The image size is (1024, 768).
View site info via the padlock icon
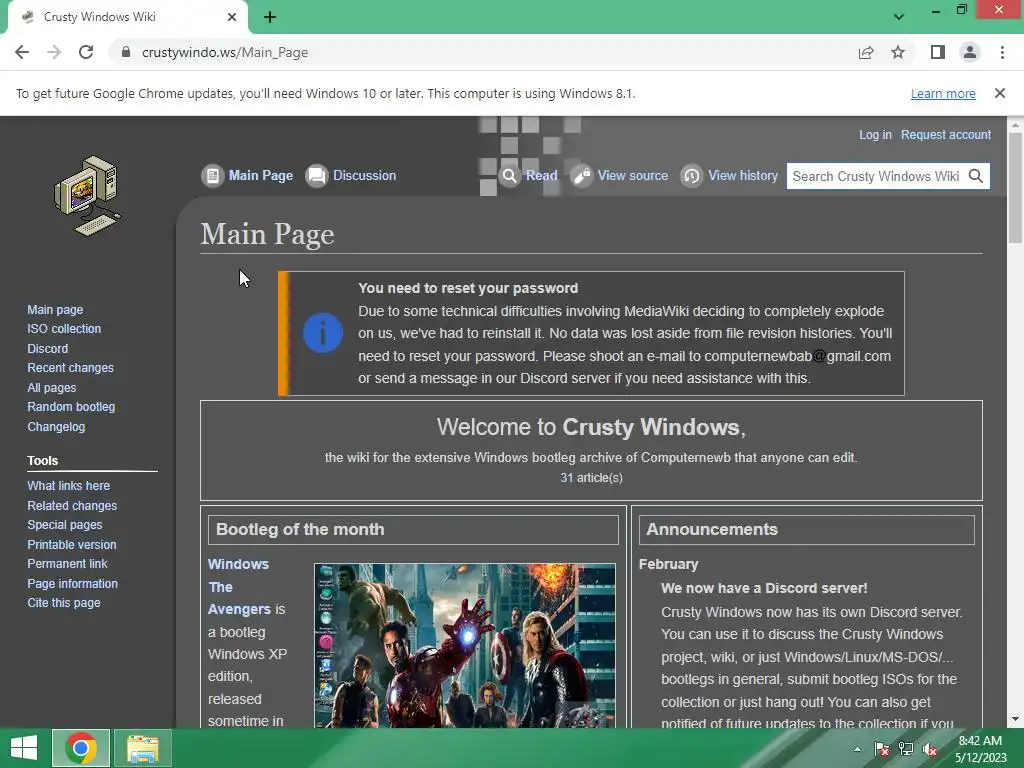(x=126, y=52)
